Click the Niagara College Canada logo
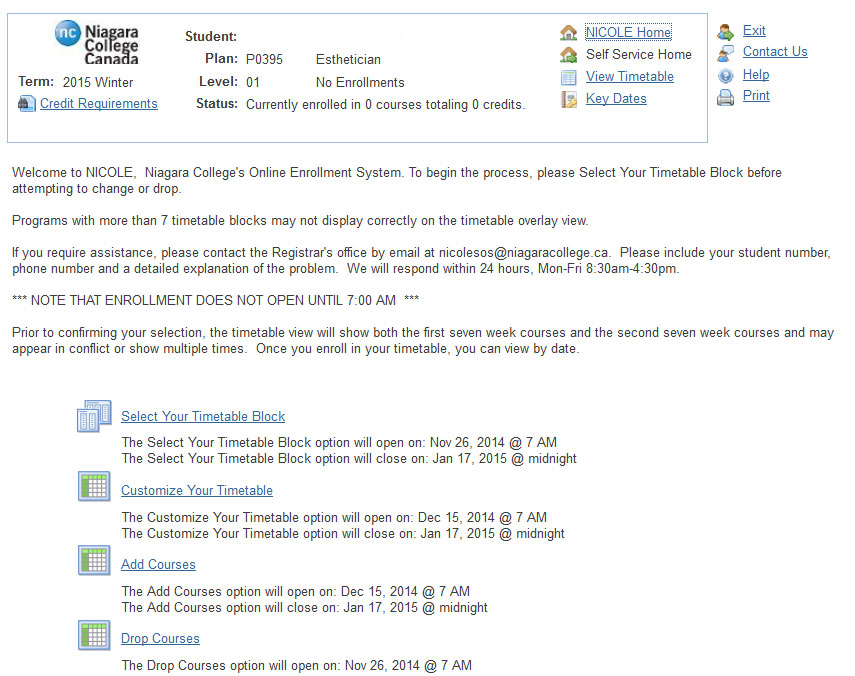This screenshot has height=676, width=855. (97, 43)
